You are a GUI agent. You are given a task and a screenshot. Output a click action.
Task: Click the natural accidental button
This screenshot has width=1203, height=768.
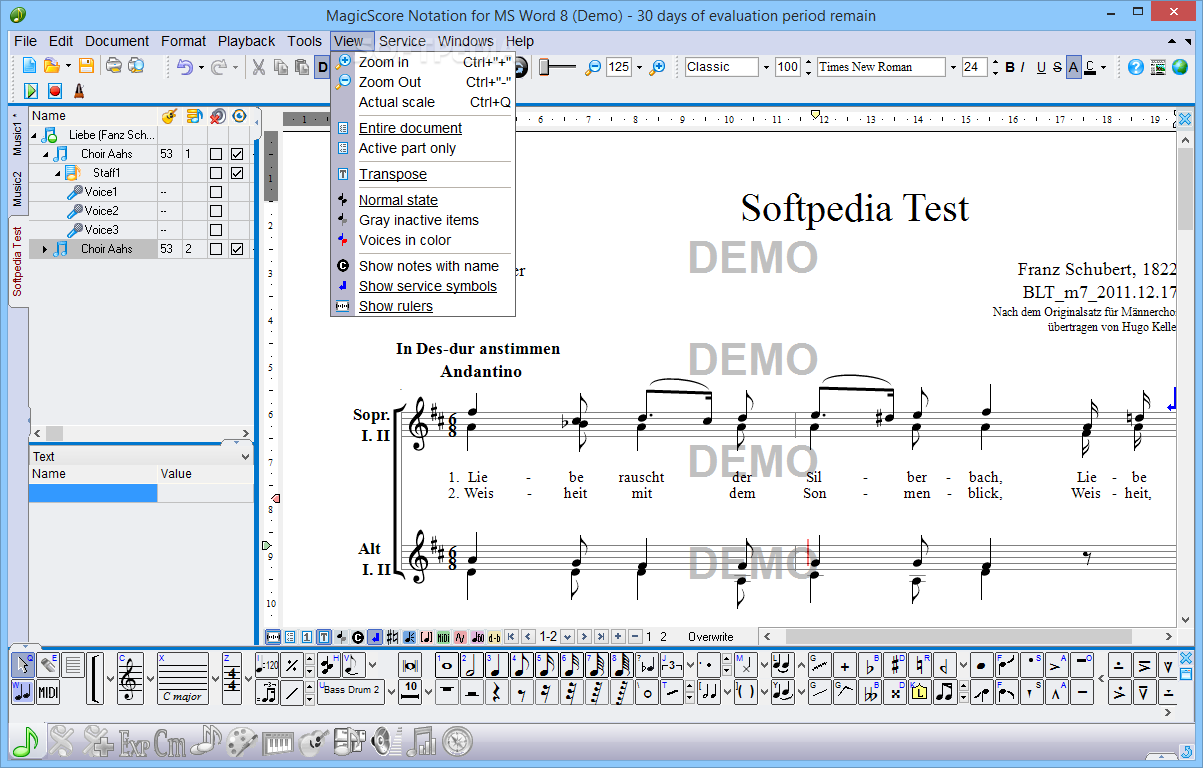point(920,665)
